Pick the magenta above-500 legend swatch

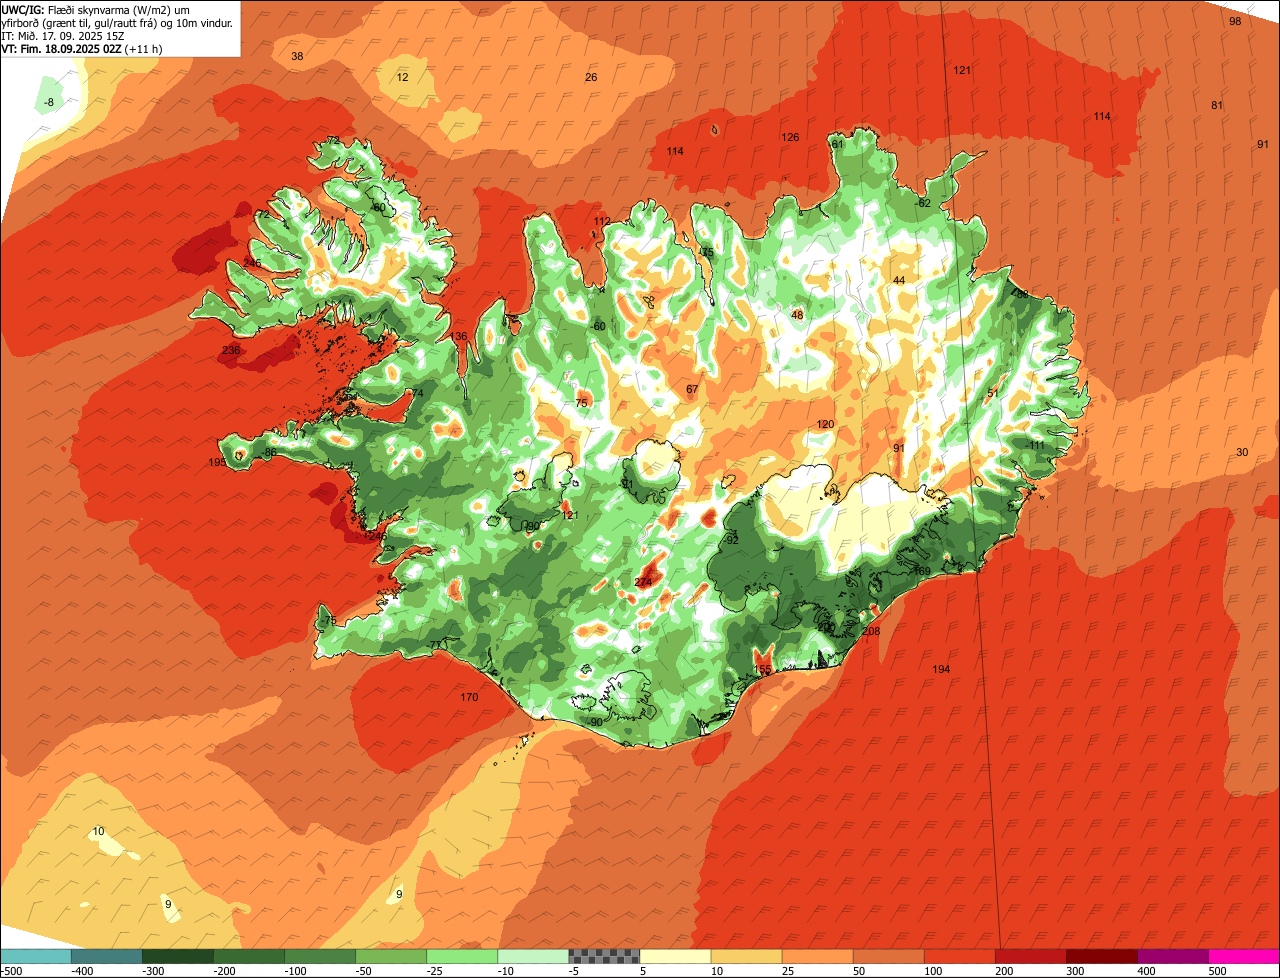[1243, 956]
